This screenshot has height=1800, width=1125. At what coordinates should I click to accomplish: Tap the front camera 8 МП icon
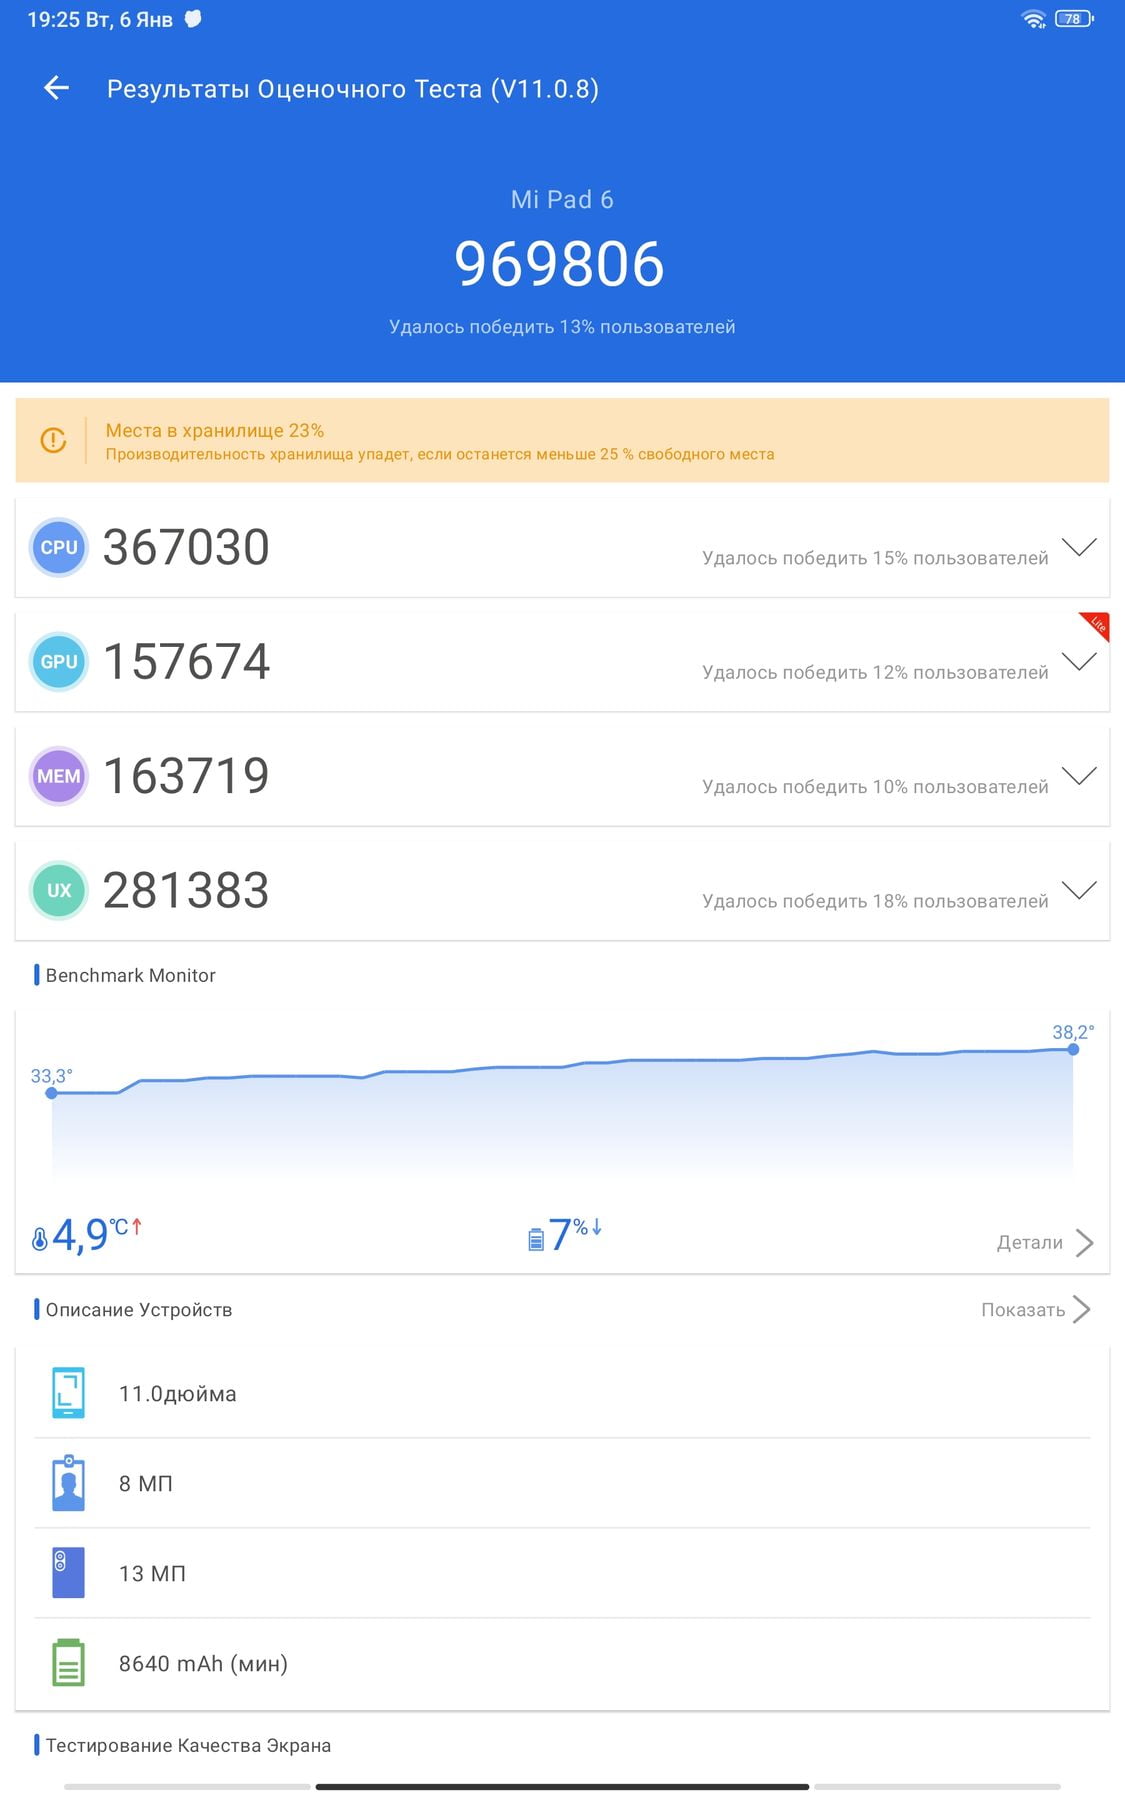pos(68,1483)
